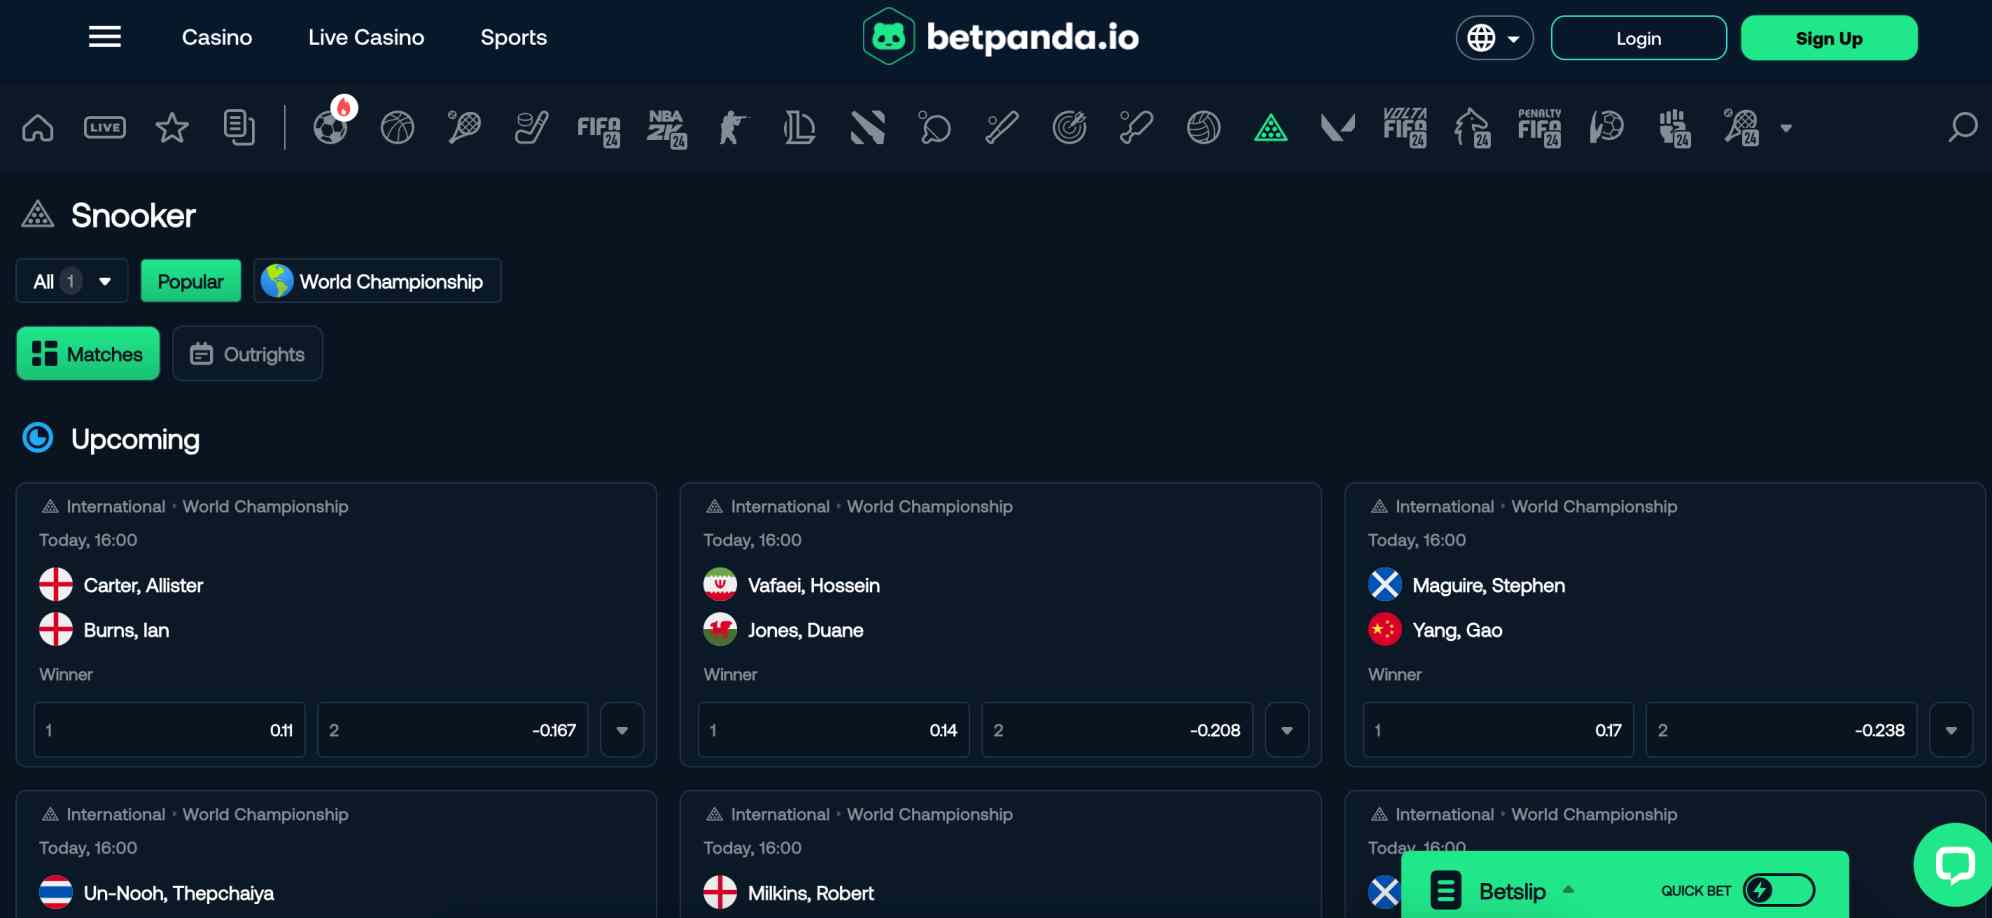Image resolution: width=1992 pixels, height=918 pixels.
Task: Click the search magnifier icon
Action: pos(1962,128)
